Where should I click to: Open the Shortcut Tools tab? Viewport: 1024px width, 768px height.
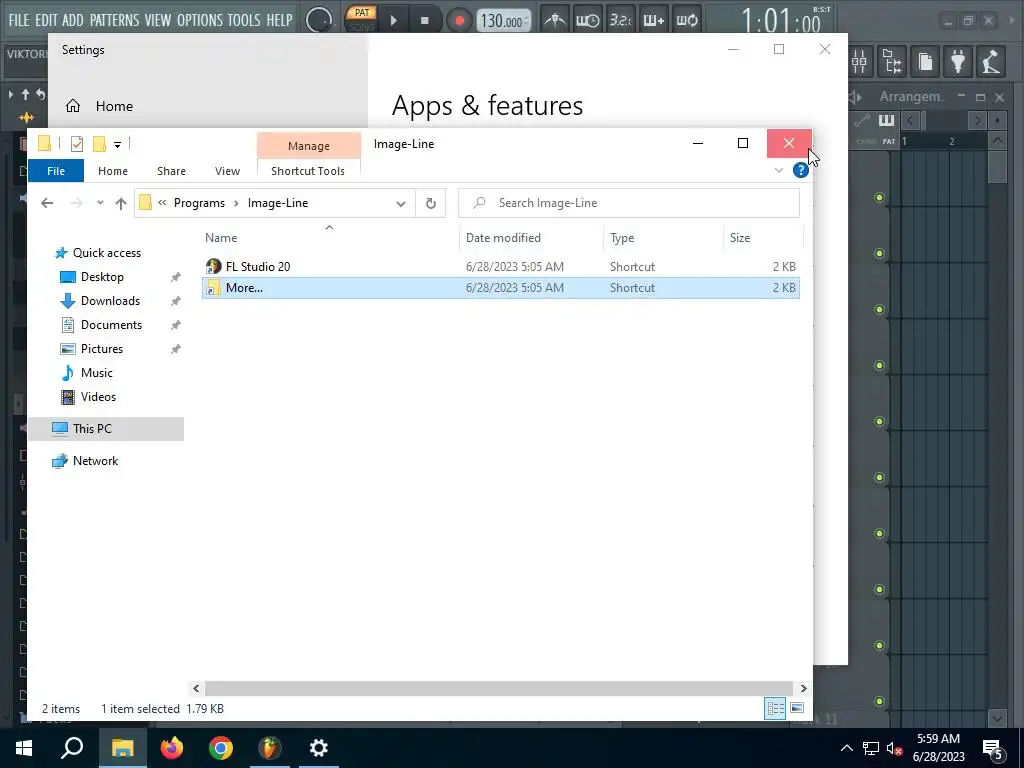[x=308, y=170]
